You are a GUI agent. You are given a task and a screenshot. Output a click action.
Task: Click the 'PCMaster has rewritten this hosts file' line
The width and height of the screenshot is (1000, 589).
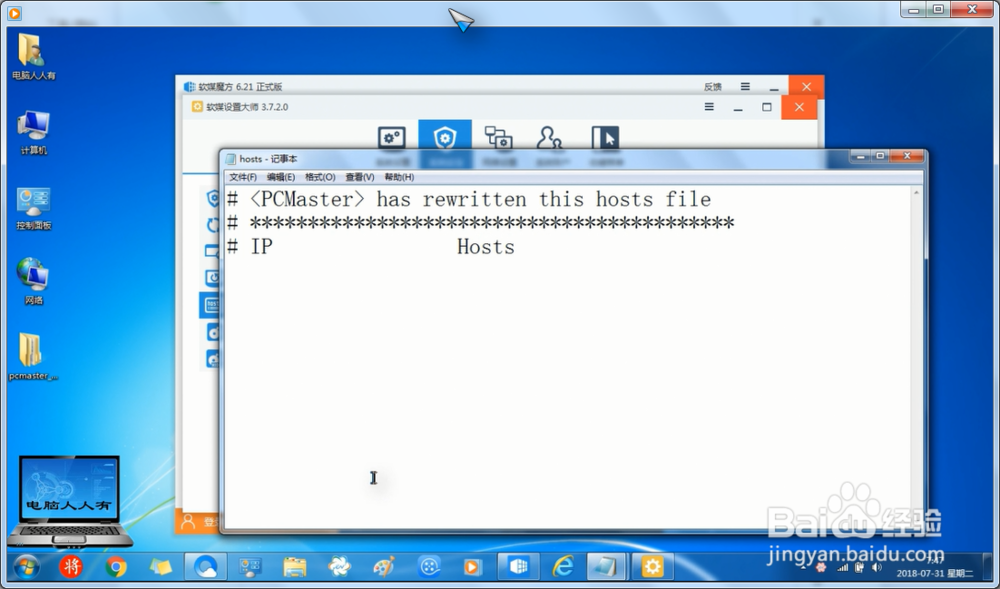[x=469, y=200]
